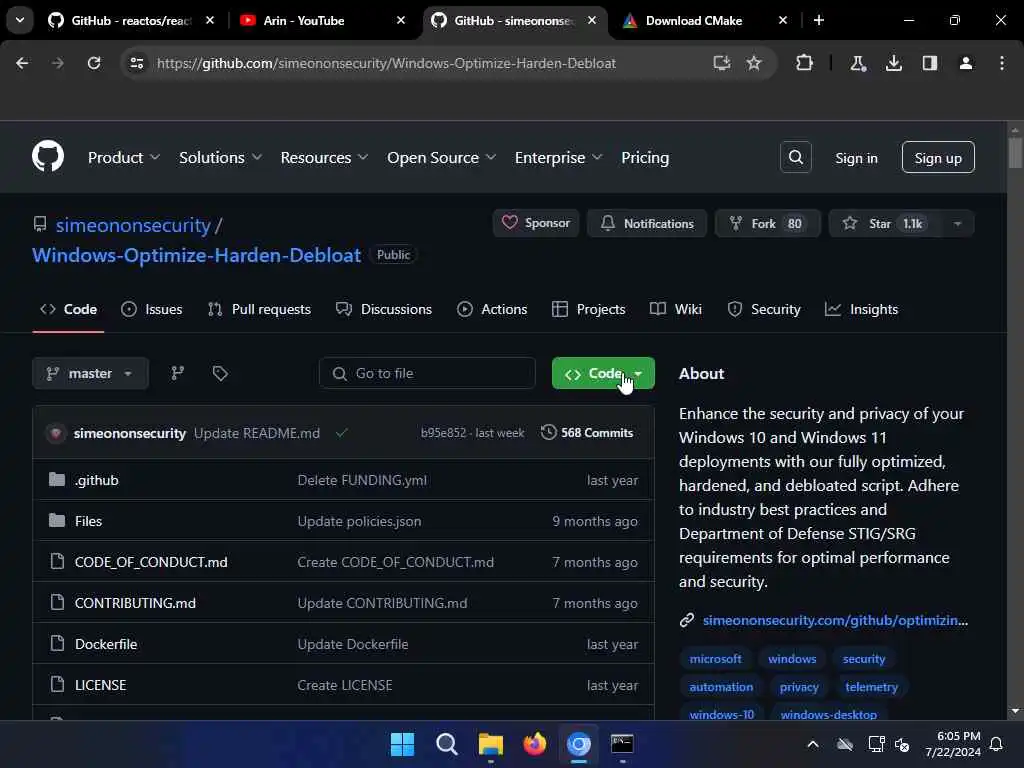Open the Security tab
The image size is (1024, 768).
tap(763, 309)
